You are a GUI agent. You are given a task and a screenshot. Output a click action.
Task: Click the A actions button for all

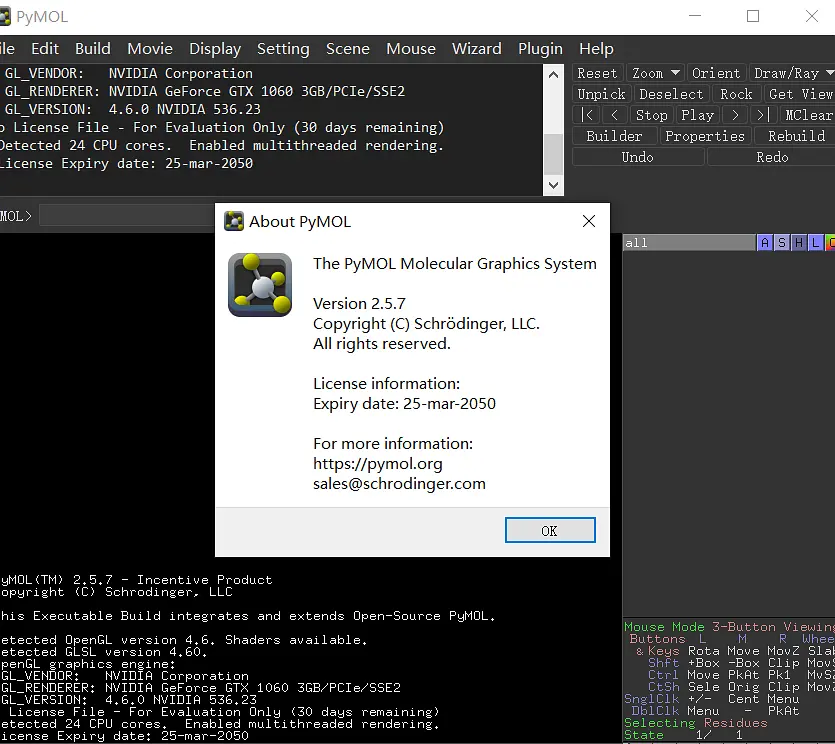click(x=765, y=243)
